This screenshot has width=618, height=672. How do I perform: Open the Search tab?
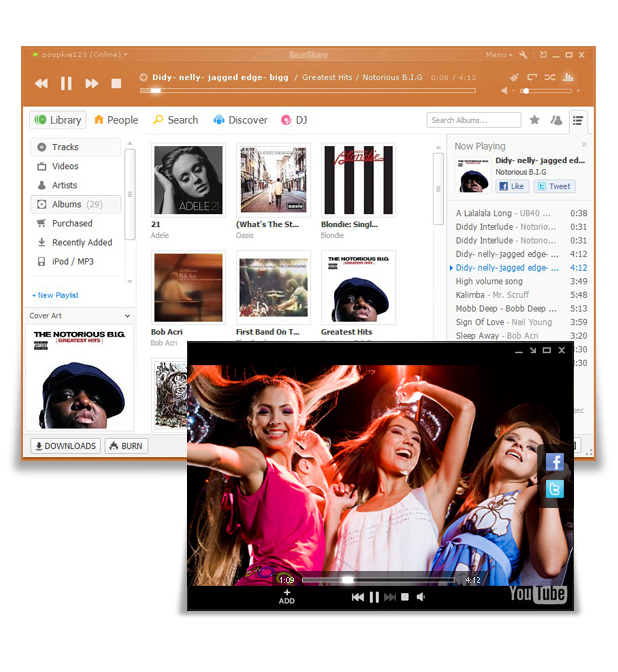pyautogui.click(x=176, y=120)
